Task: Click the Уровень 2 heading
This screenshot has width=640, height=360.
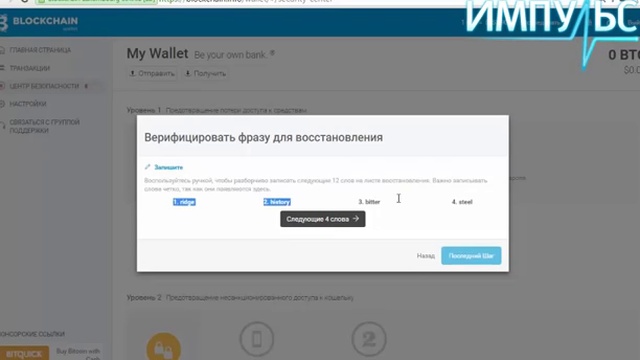Action: coord(144,298)
